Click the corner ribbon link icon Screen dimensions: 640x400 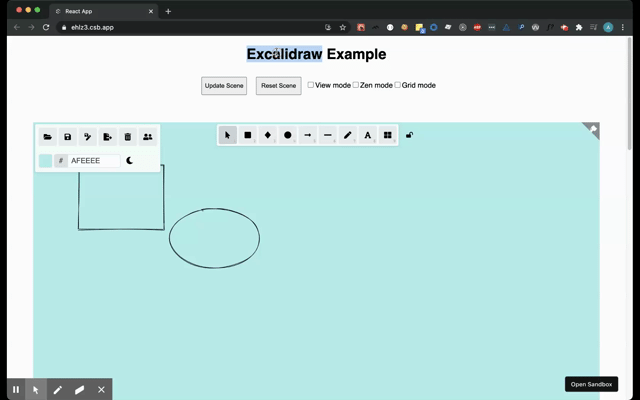pyautogui.click(x=593, y=129)
